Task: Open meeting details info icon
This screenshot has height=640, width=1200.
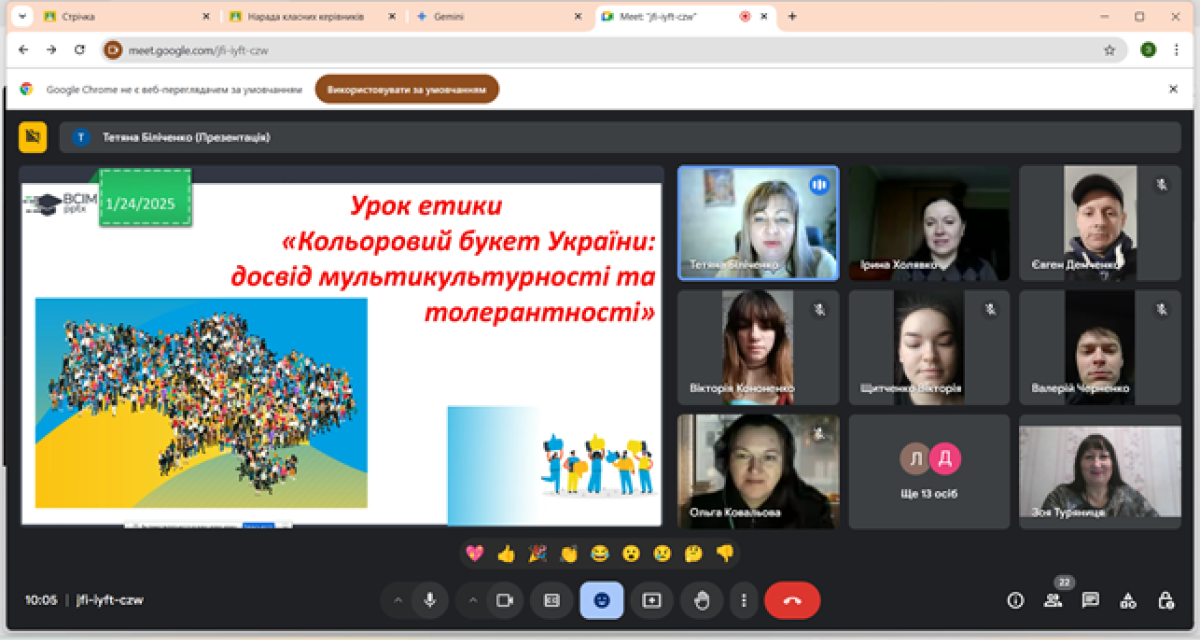Action: [1016, 600]
